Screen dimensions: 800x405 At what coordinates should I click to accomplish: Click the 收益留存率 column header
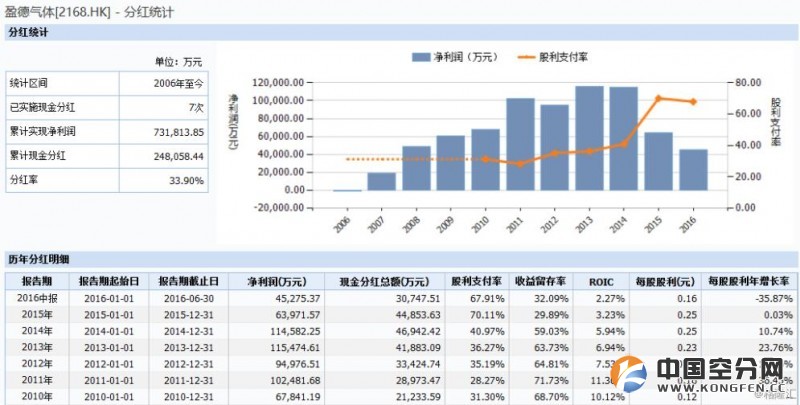540,282
